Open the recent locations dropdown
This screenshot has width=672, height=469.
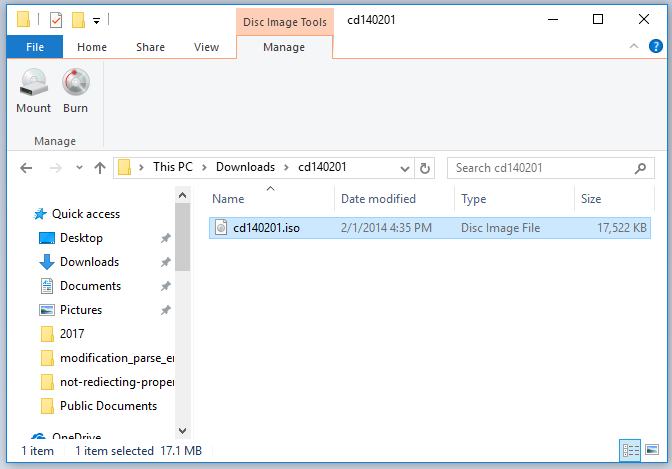tap(79, 168)
